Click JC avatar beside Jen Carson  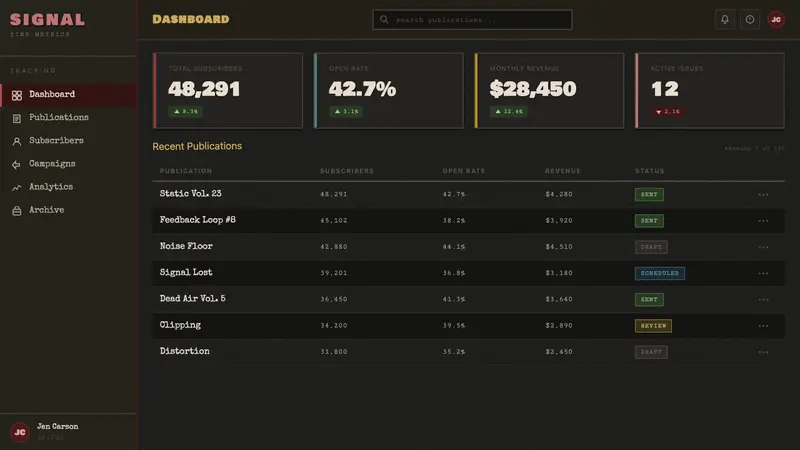pos(20,432)
